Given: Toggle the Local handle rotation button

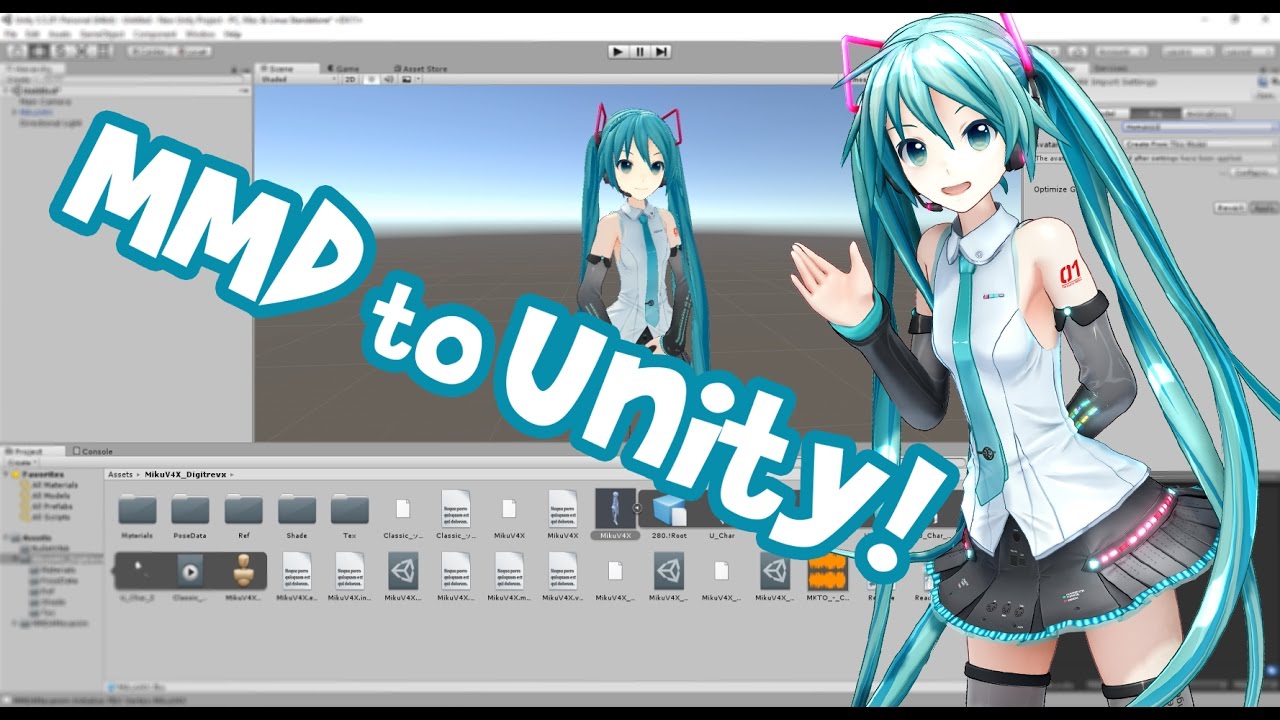Looking at the screenshot, I should click(194, 51).
